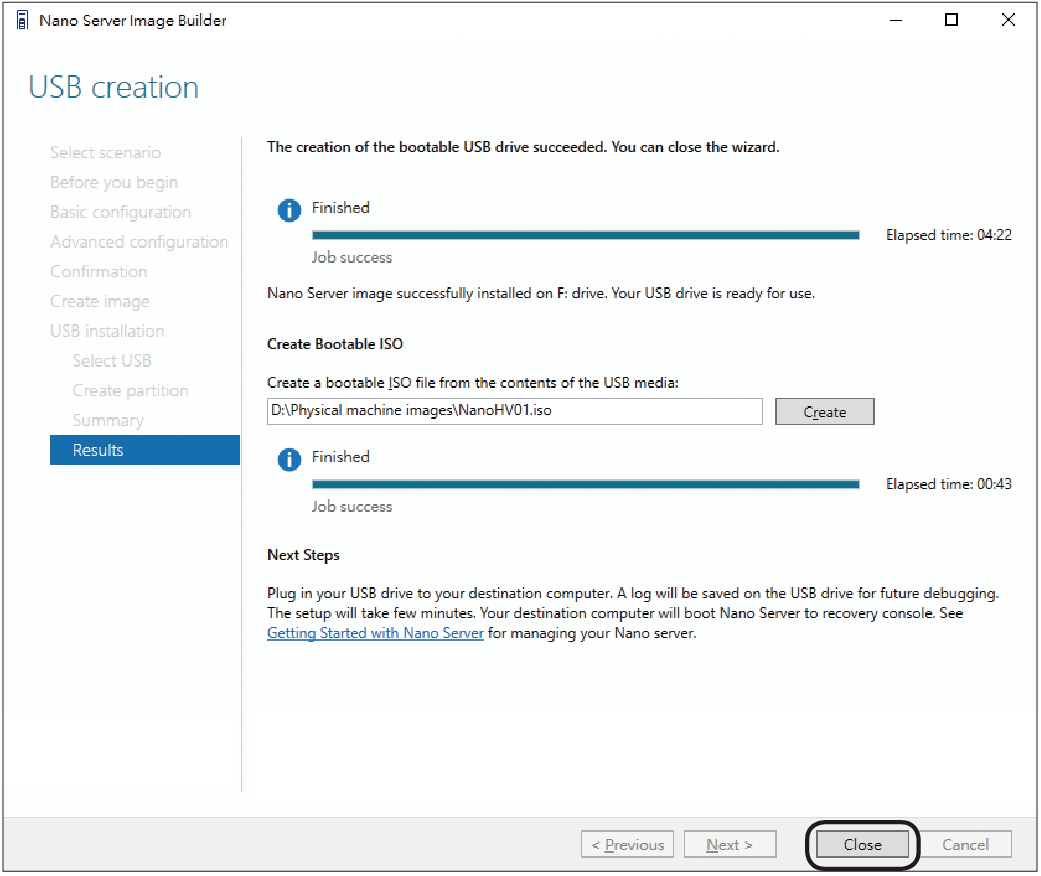Click the 'Create Bootable ISO' heading
This screenshot has width=1041, height=876.
click(x=335, y=344)
